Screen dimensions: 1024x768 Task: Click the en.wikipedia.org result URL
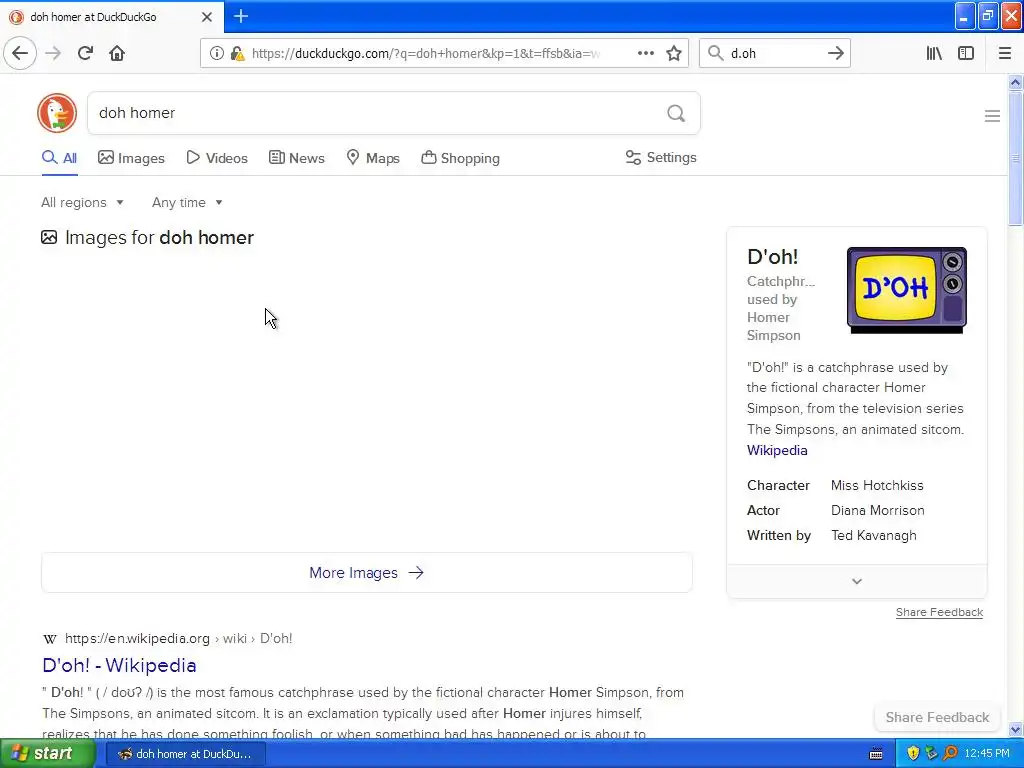(178, 639)
